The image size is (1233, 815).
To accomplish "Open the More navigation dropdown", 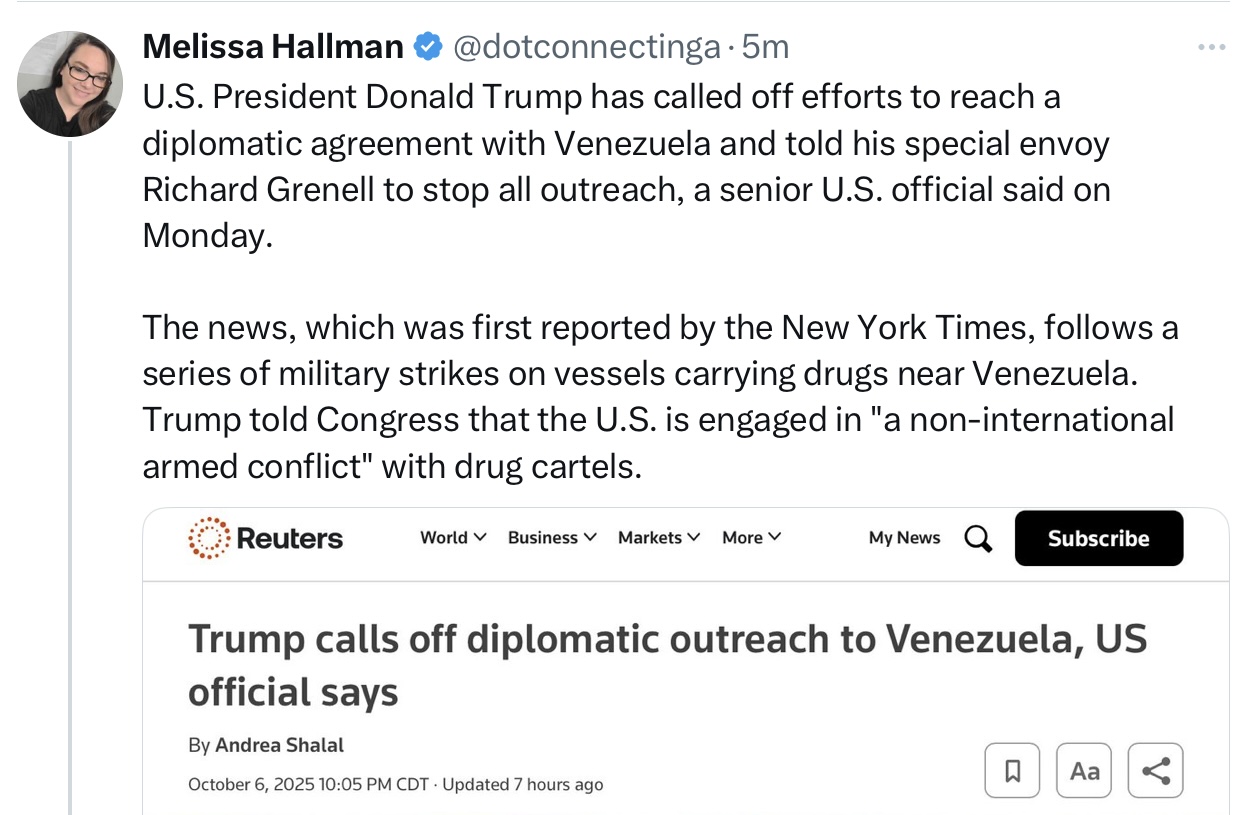I will (752, 538).
